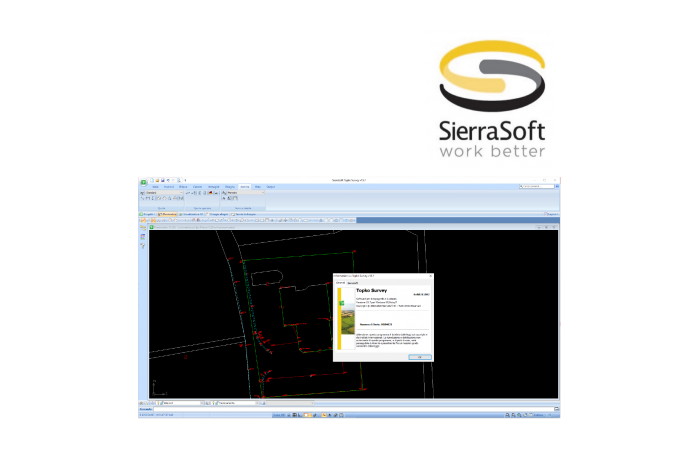Image resolution: width=700 pixels, height=463 pixels.
Task: Click the bottom icon in left sidebar
Action: click(143, 246)
